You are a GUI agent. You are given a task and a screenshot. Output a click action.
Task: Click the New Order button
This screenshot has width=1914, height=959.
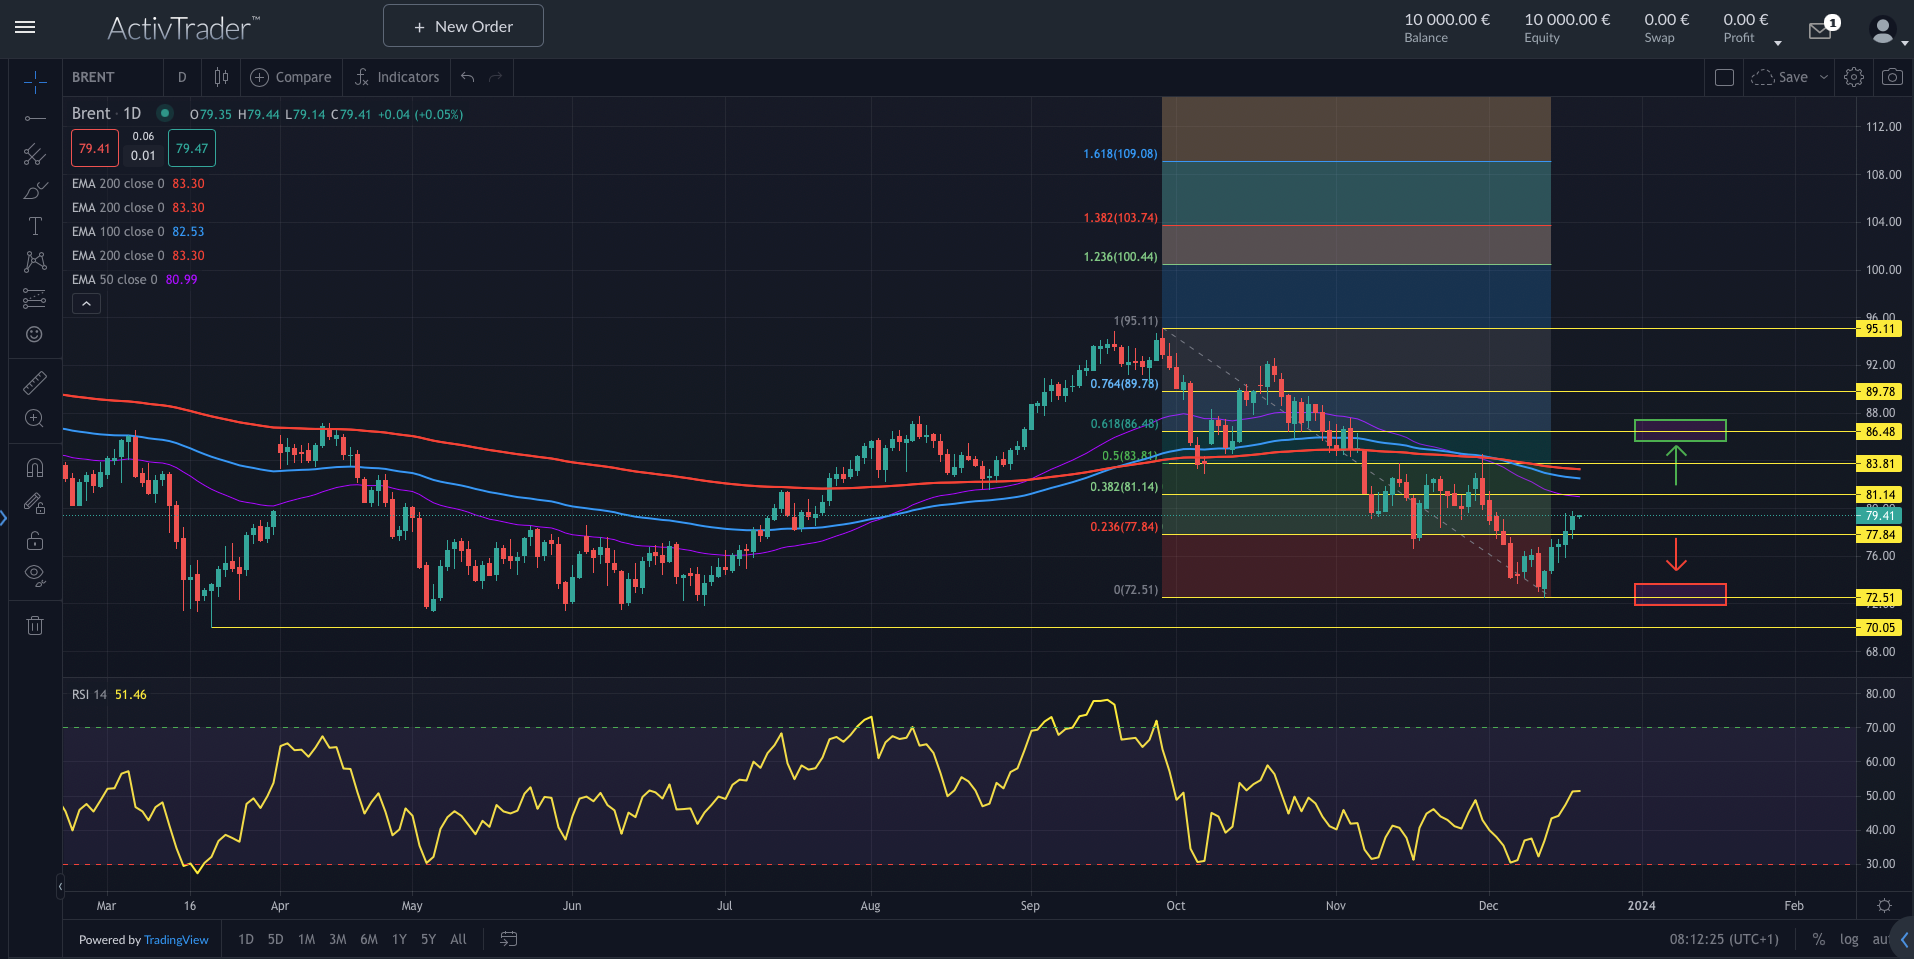click(463, 26)
